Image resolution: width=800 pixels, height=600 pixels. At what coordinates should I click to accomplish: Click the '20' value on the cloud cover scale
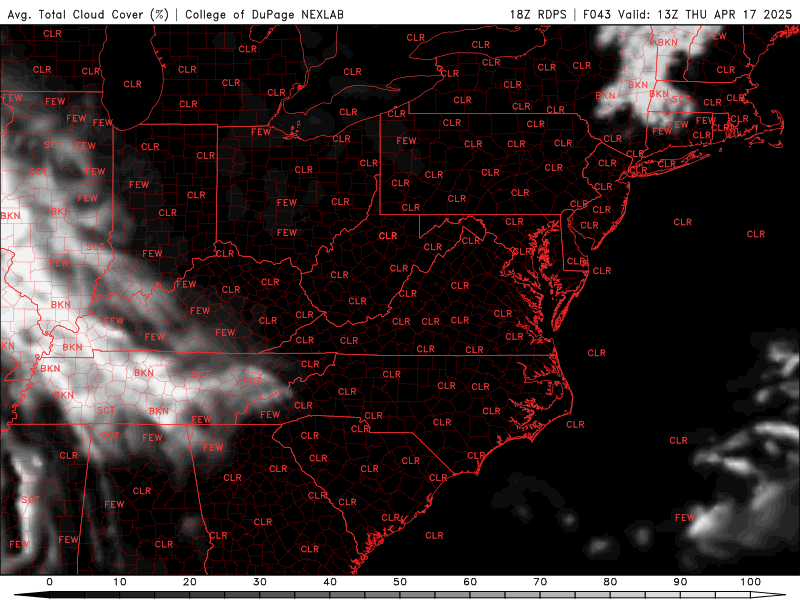(190, 582)
